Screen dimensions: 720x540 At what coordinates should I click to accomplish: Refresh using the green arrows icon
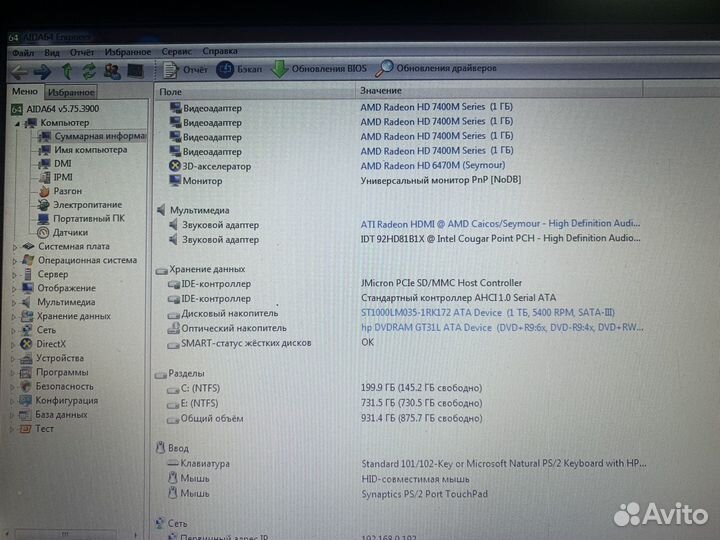[x=89, y=71]
